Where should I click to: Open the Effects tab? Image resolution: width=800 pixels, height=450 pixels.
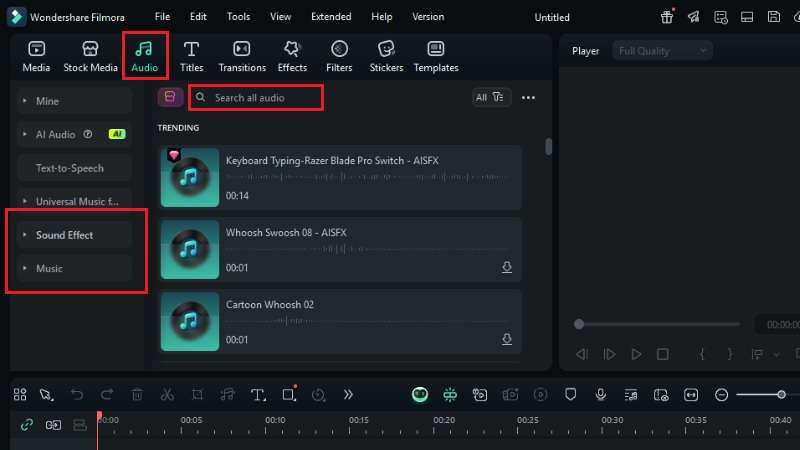[292, 56]
